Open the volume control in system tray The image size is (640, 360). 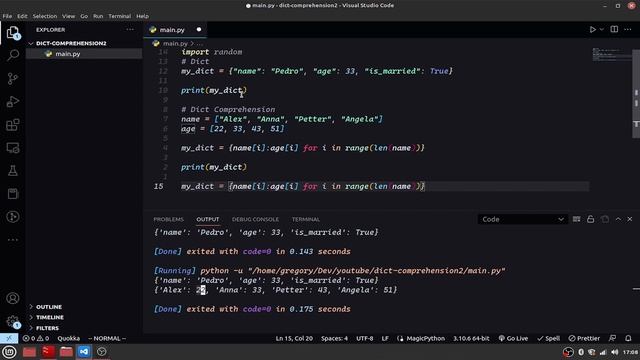(614, 352)
